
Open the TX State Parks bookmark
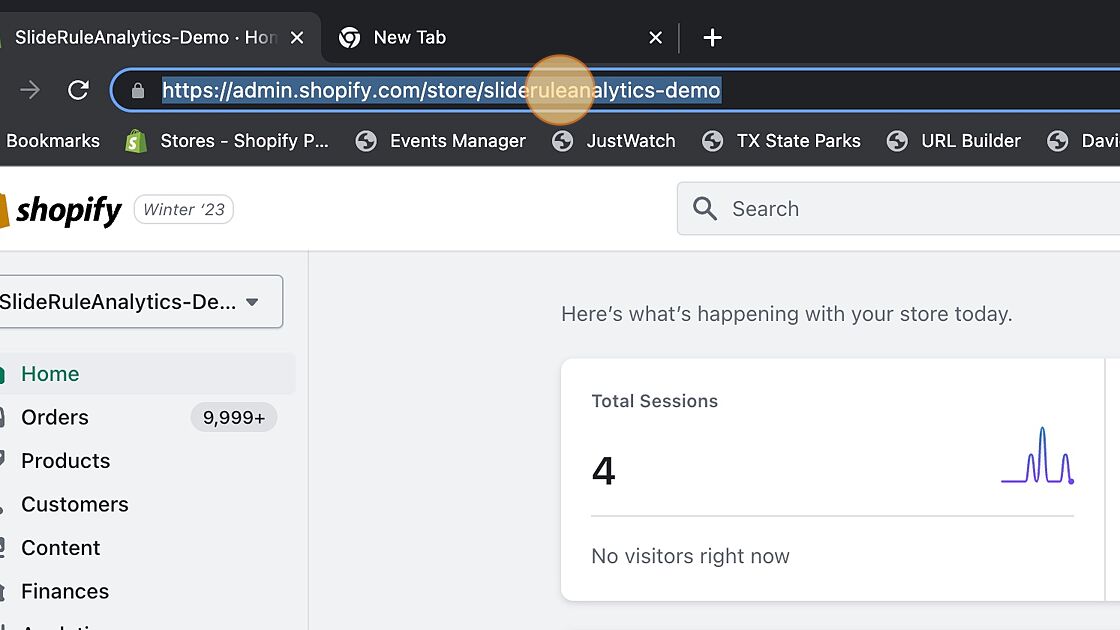pyautogui.click(x=798, y=141)
